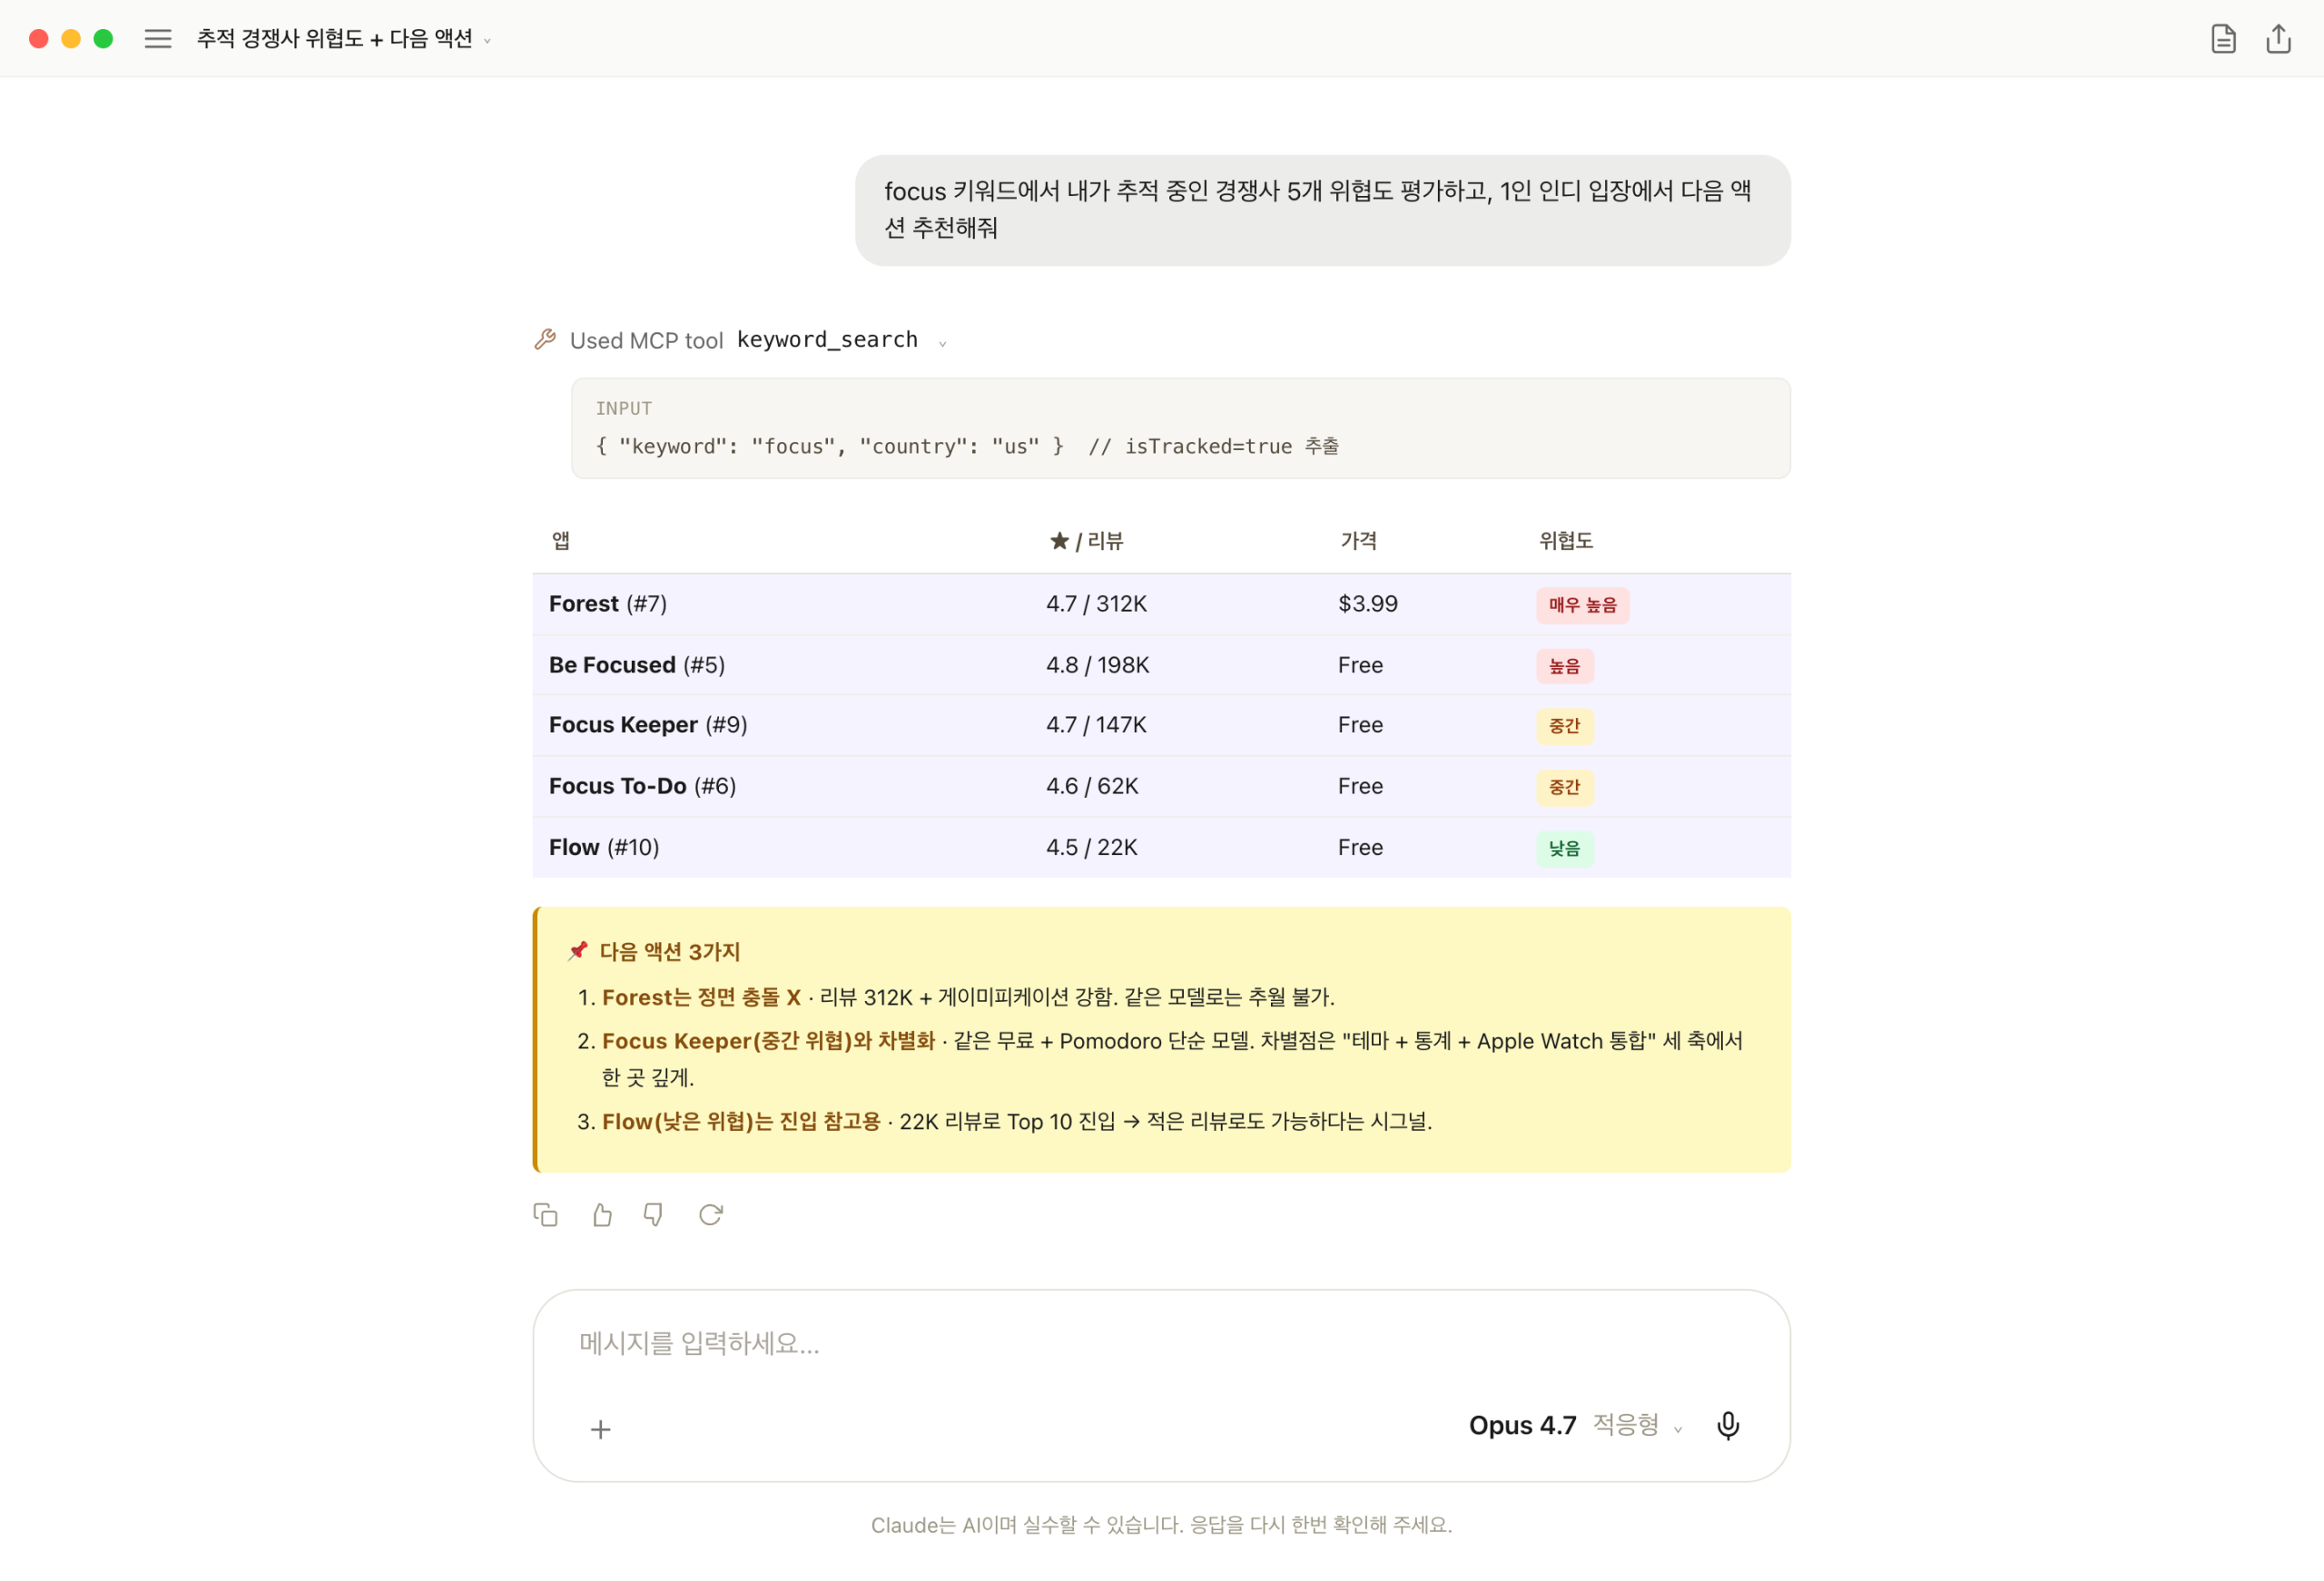The width and height of the screenshot is (2324, 1581).
Task: Open the conversation title dropdown
Action: tap(343, 39)
